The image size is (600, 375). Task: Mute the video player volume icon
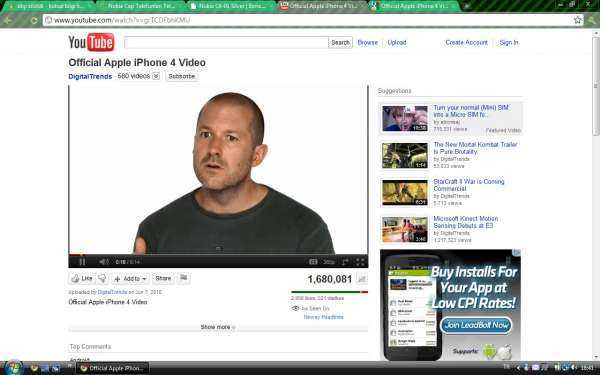pyautogui.click(x=103, y=262)
